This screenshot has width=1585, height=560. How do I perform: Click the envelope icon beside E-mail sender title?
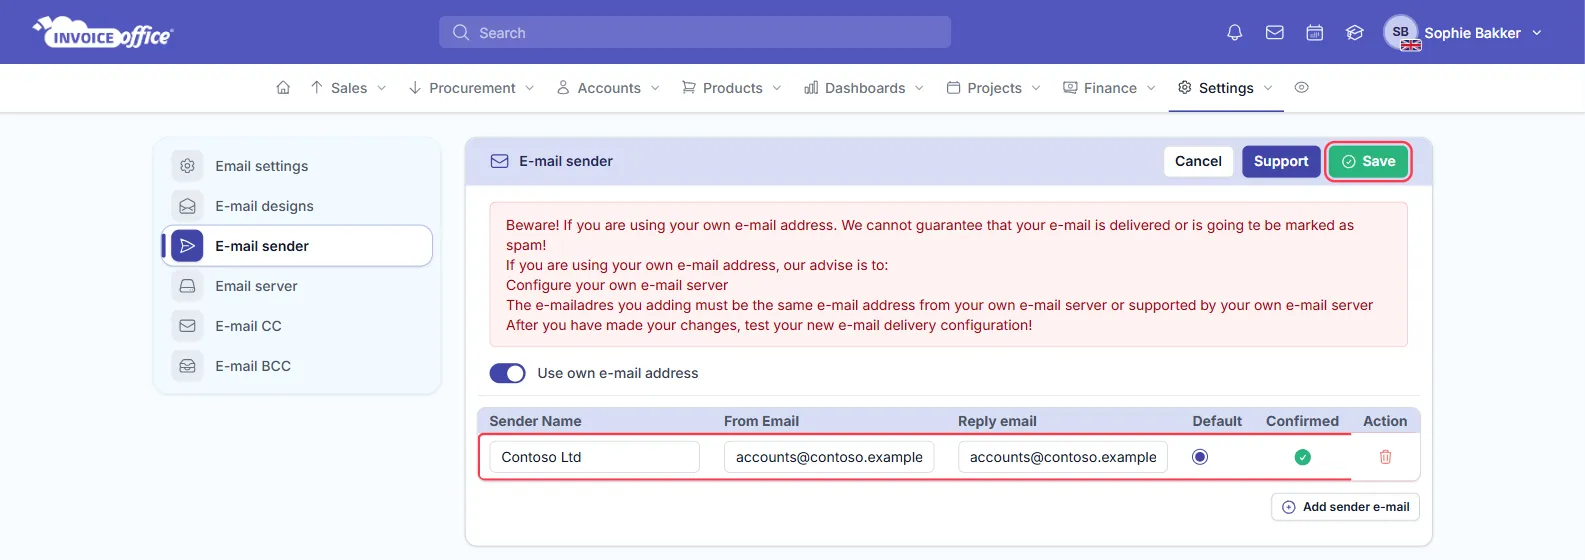[499, 161]
